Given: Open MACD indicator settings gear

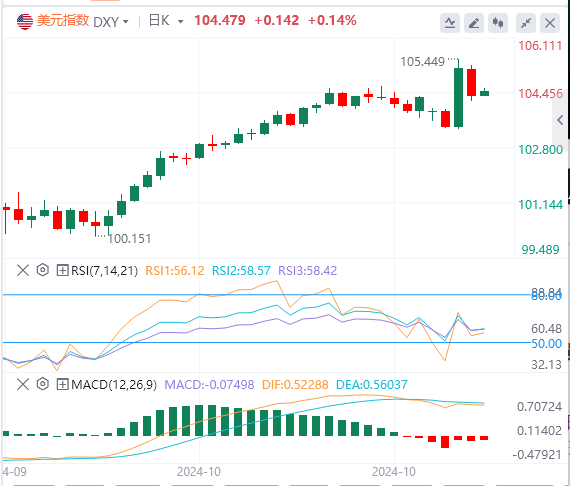Looking at the screenshot, I should pos(43,384).
